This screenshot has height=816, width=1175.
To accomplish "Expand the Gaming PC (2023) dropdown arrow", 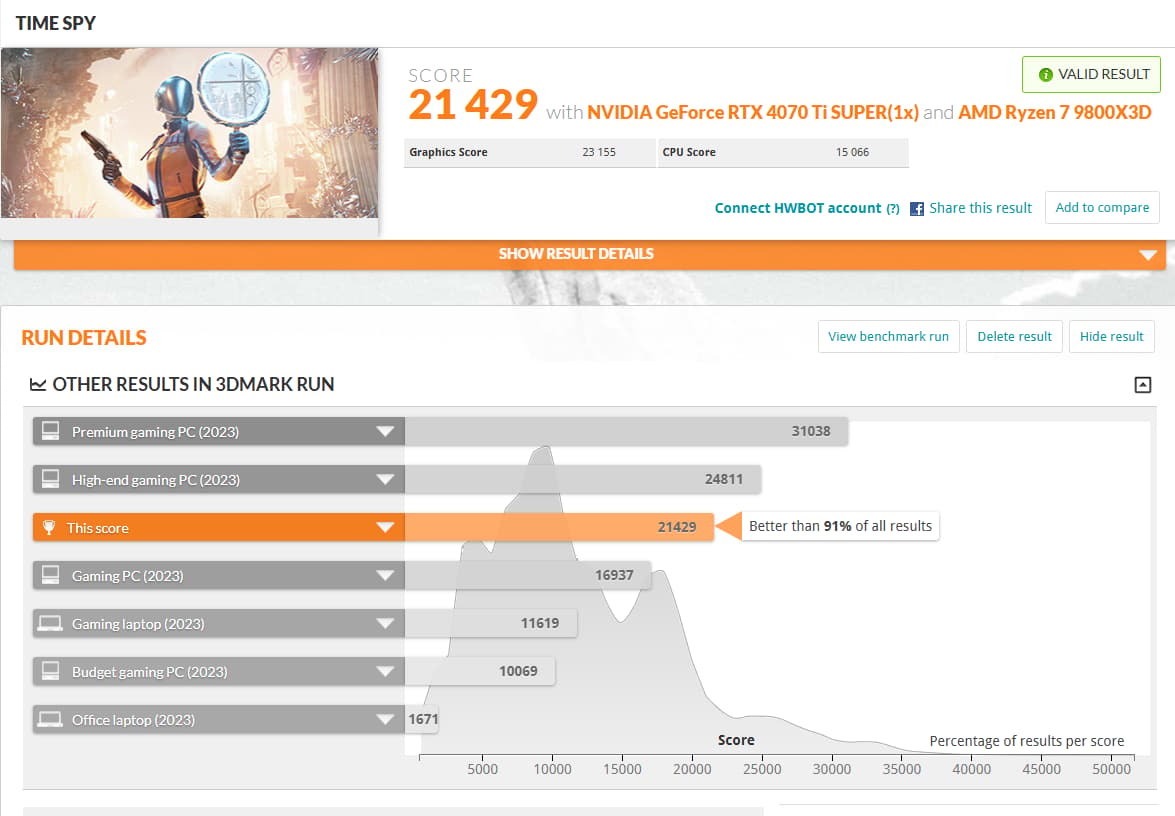I will tap(385, 575).
